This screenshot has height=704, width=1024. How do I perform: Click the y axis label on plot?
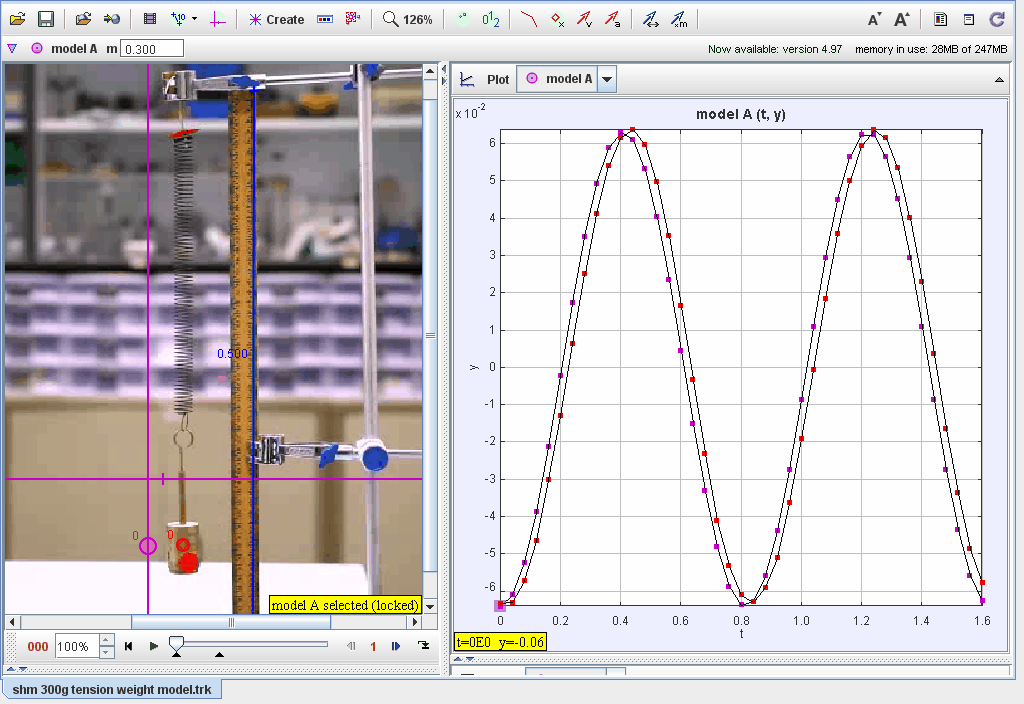(x=474, y=367)
